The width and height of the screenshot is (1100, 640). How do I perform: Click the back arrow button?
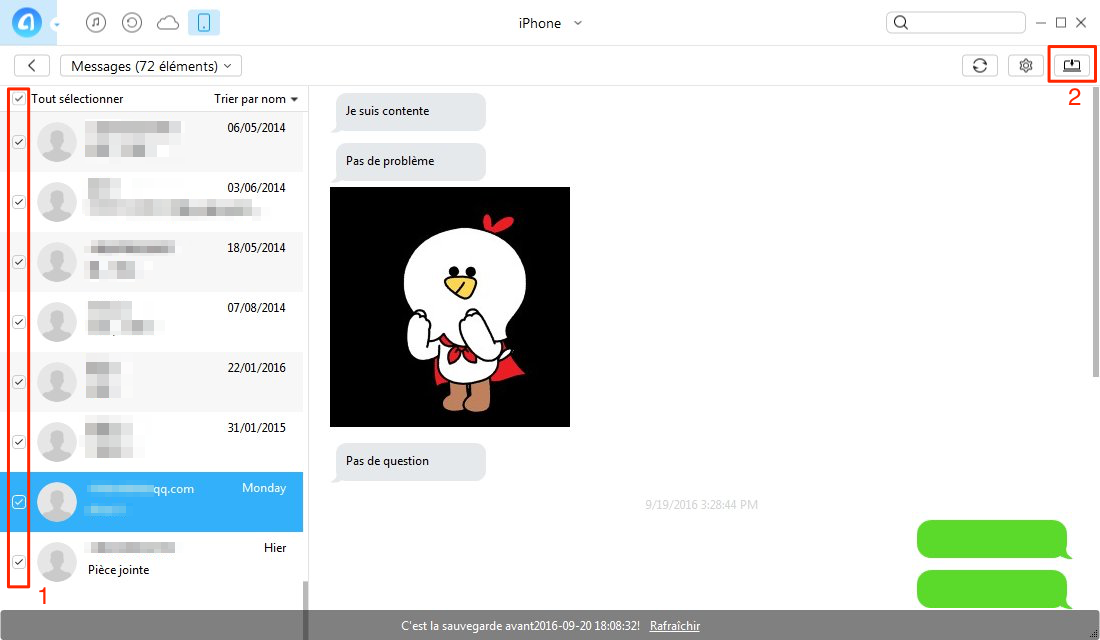point(32,65)
